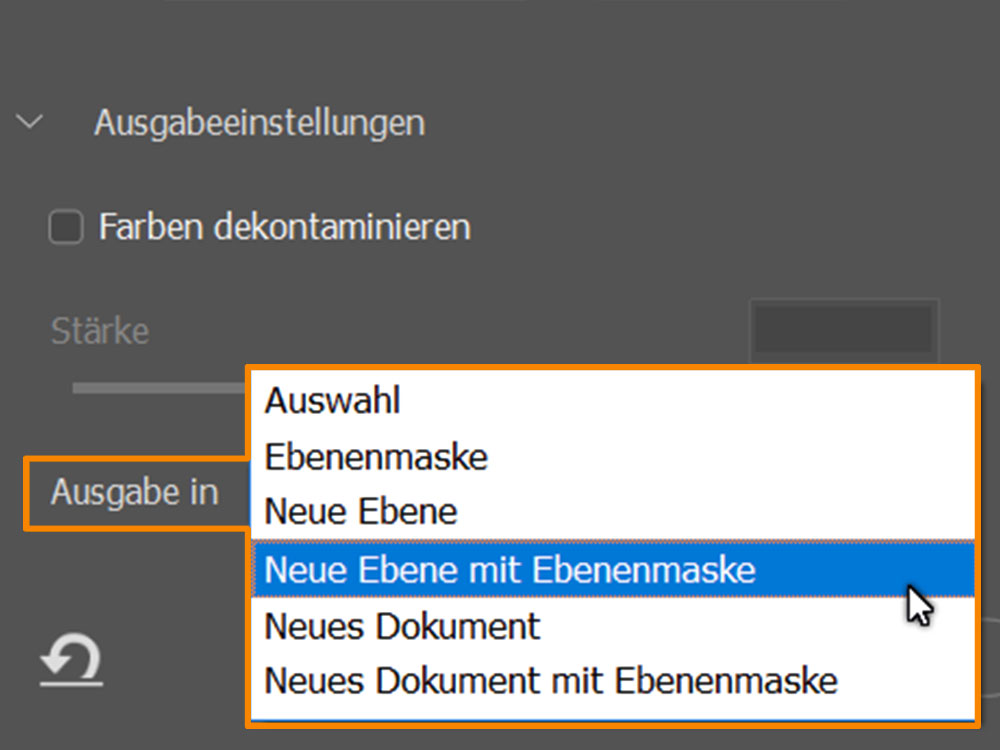Click the first entry in the Ausgabe dropdown list

[x=612, y=401]
